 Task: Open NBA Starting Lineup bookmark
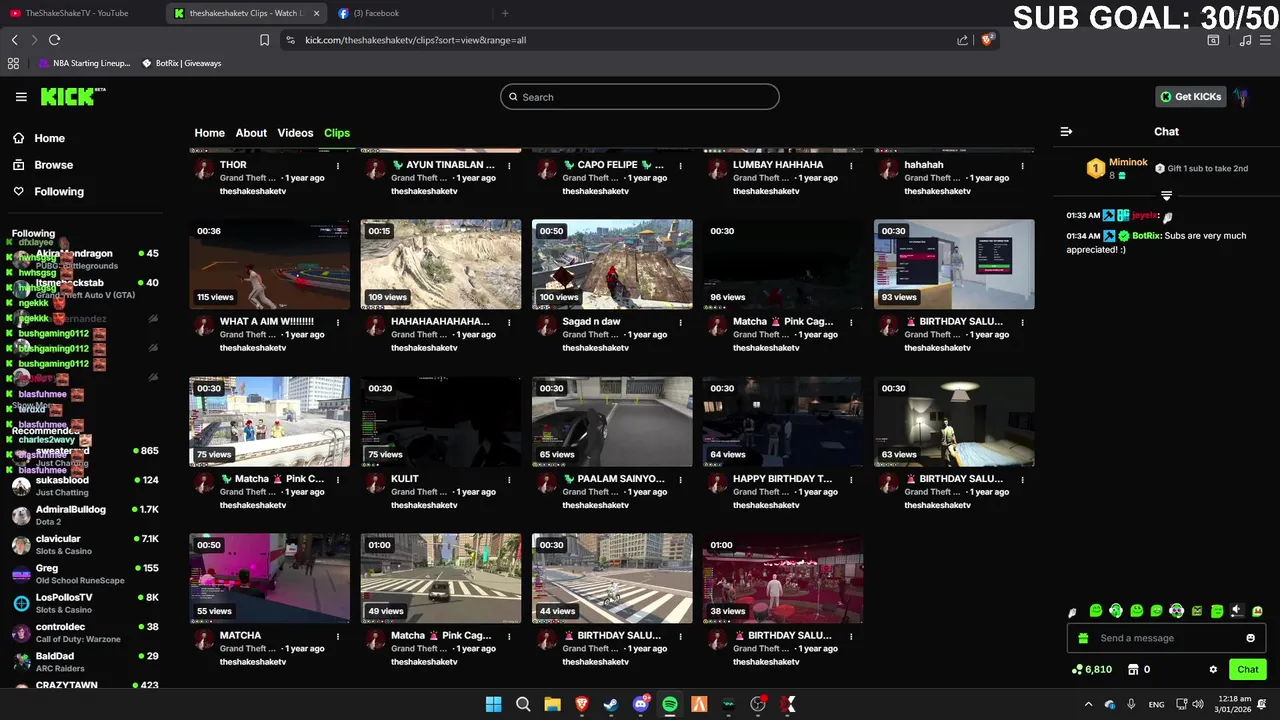pyautogui.click(x=85, y=63)
